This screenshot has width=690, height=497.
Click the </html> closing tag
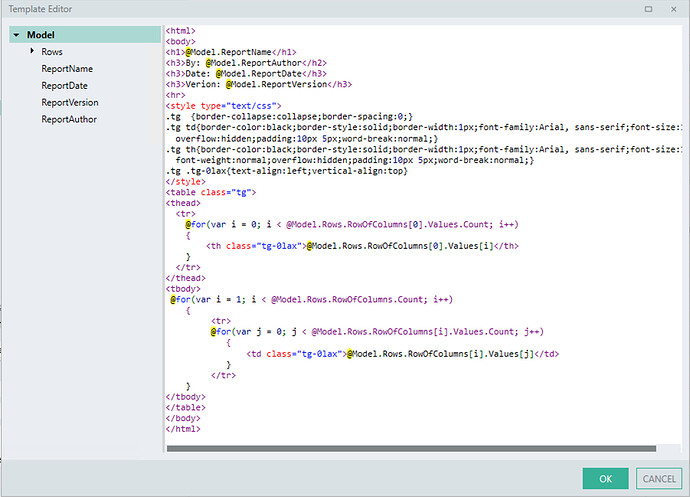point(183,429)
